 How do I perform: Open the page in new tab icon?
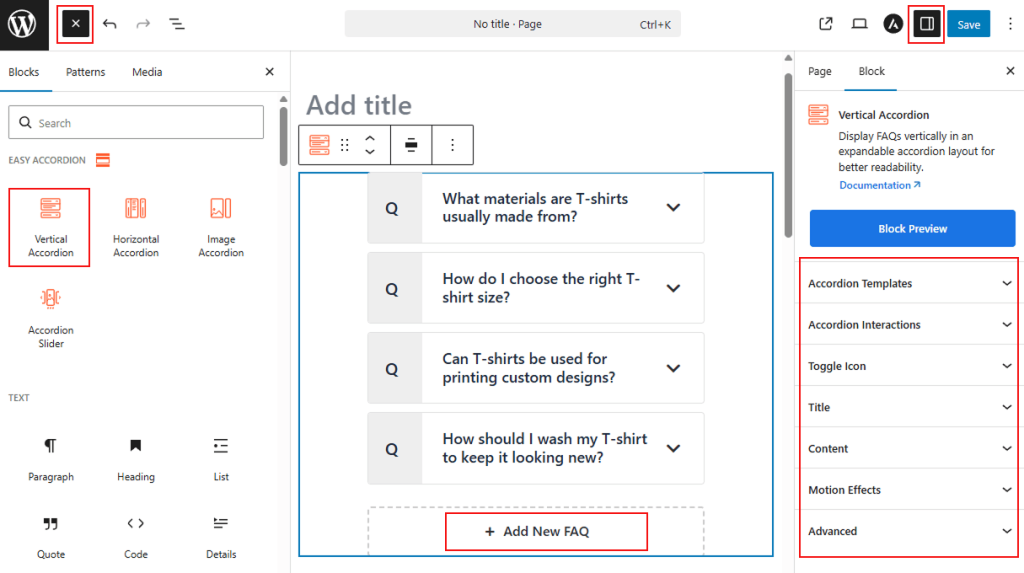coord(826,24)
